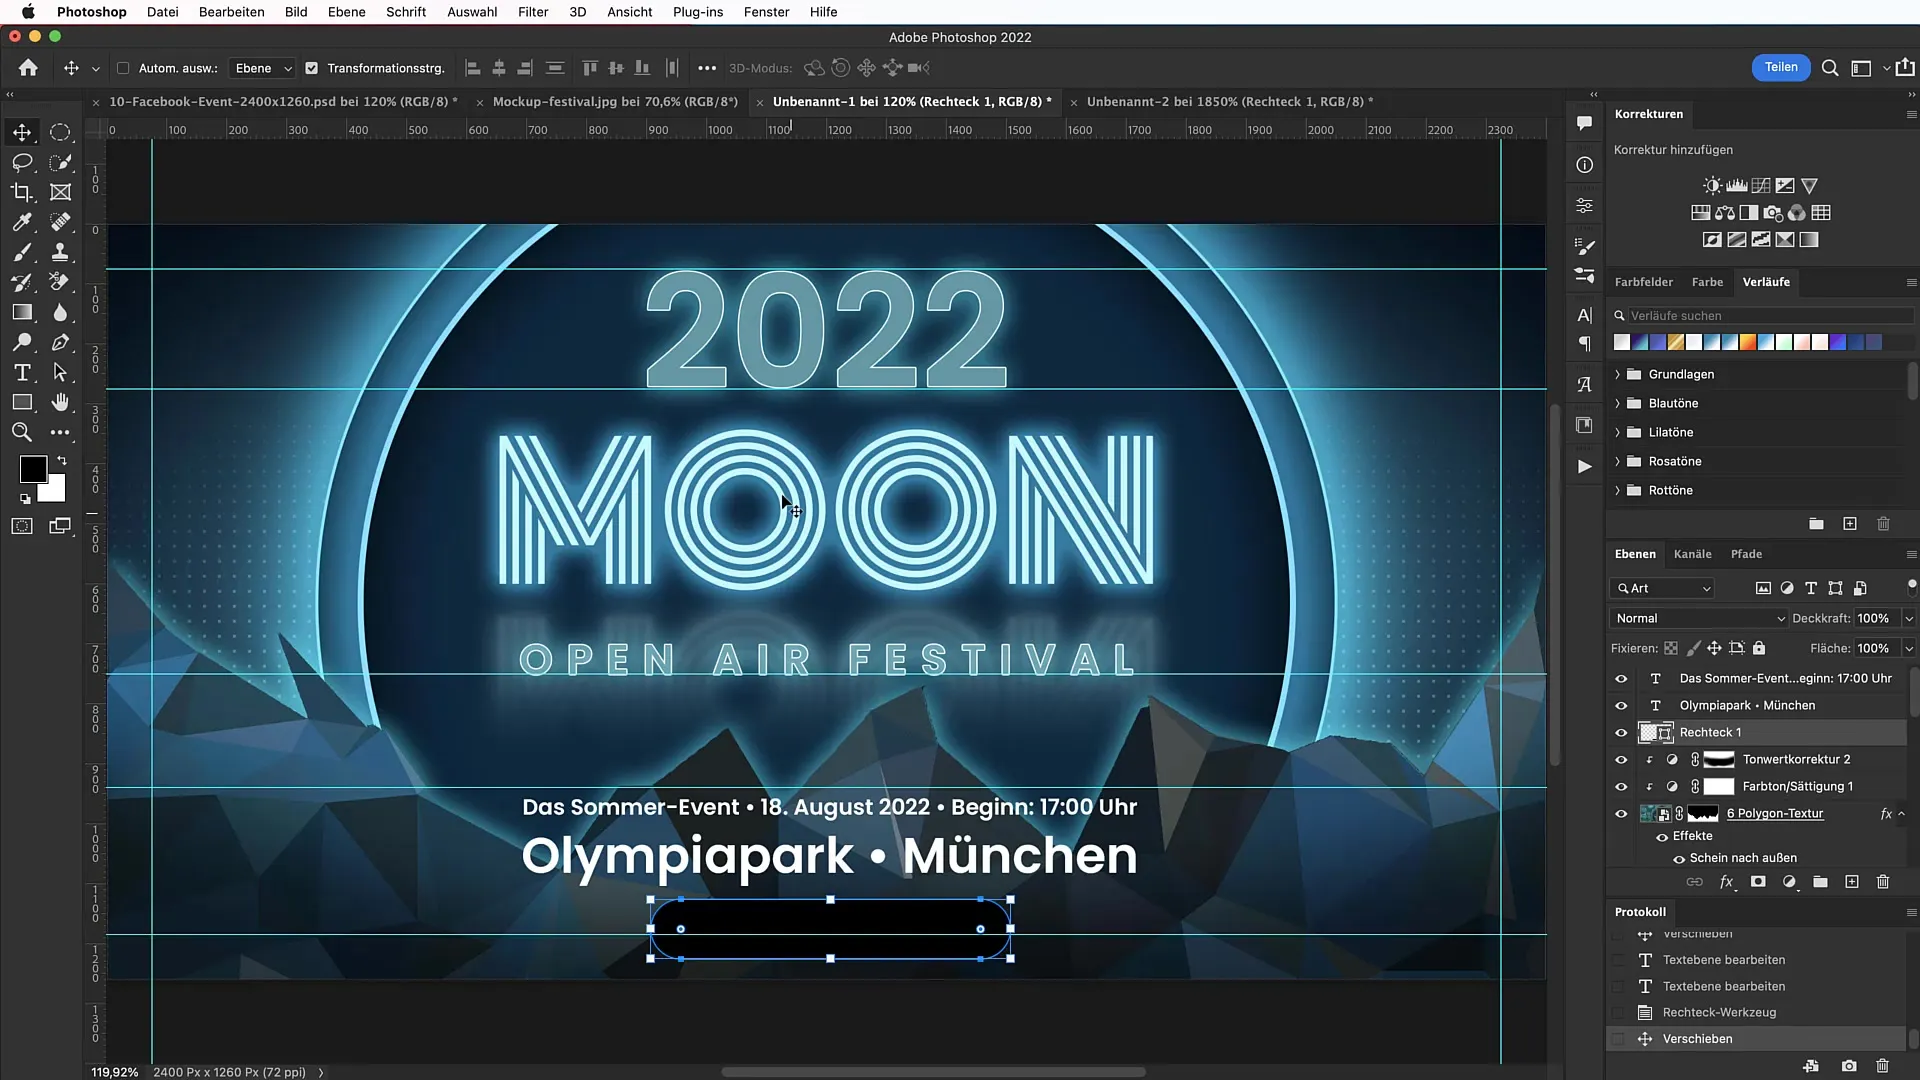Select the Pen tool
The width and height of the screenshot is (1920, 1080).
(x=60, y=342)
